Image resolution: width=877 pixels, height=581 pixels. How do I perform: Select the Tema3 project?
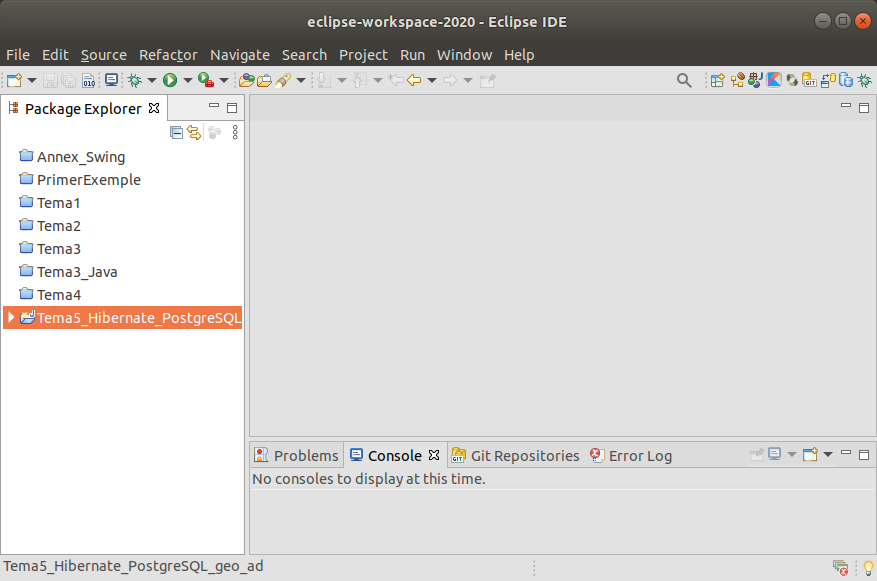(59, 249)
